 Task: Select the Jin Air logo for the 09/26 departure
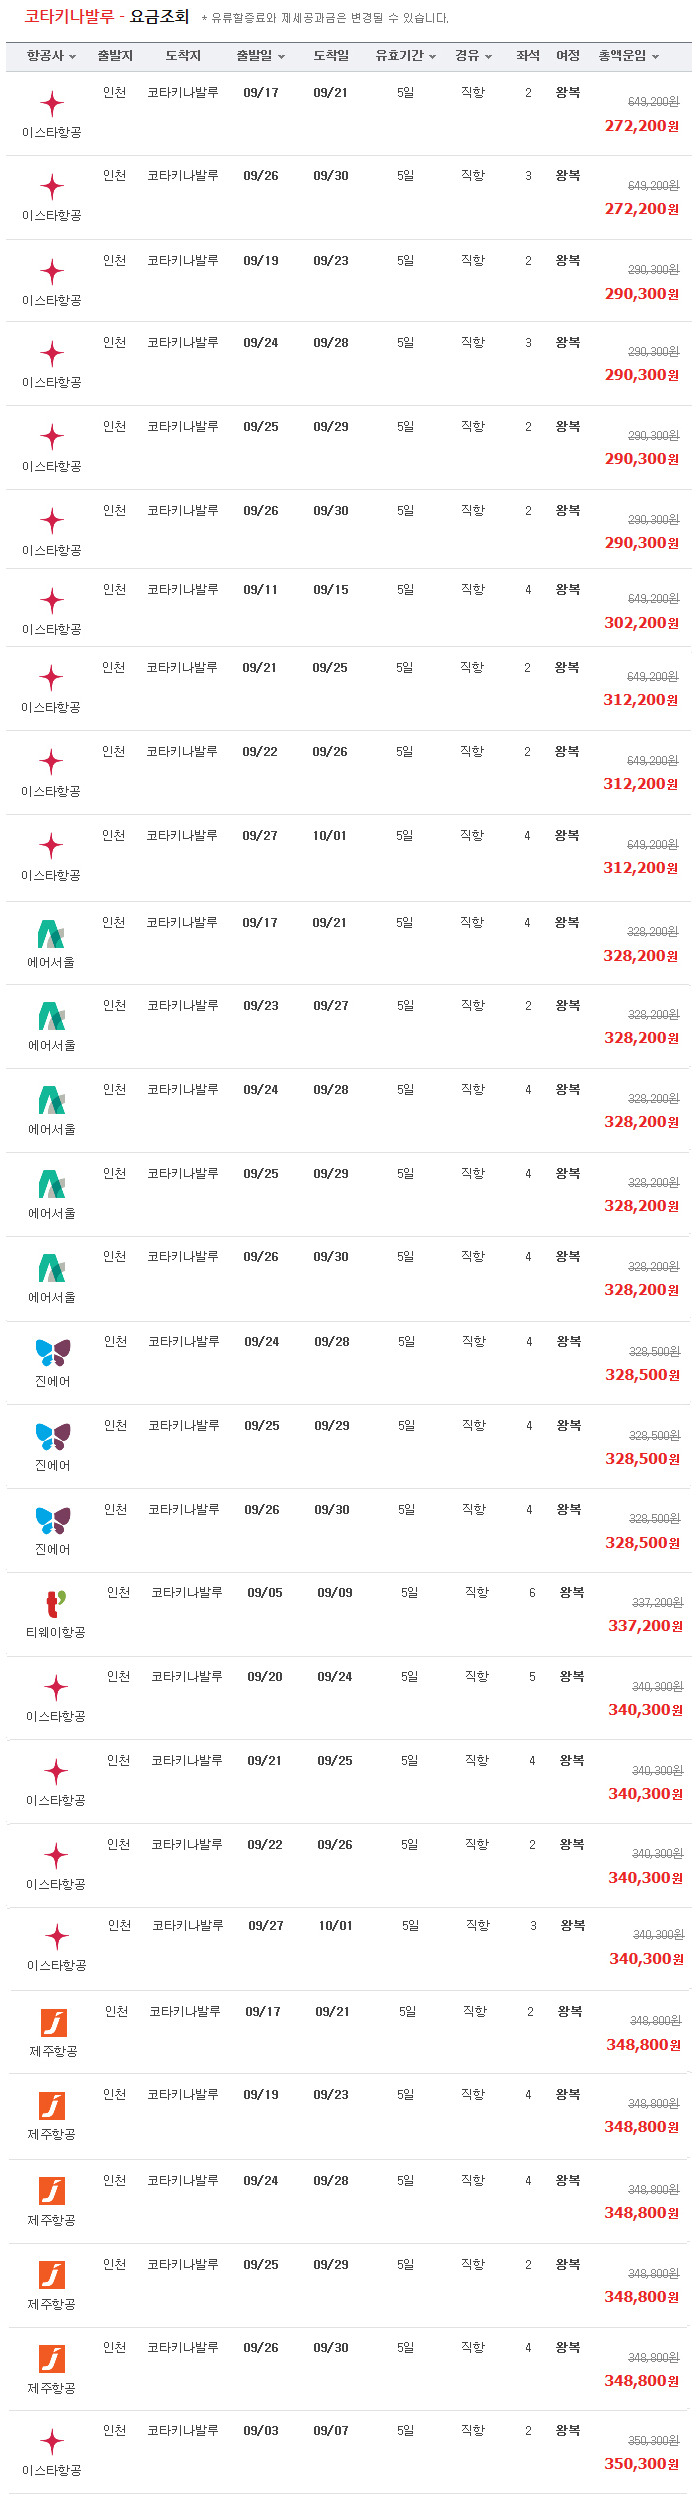coord(53,1520)
